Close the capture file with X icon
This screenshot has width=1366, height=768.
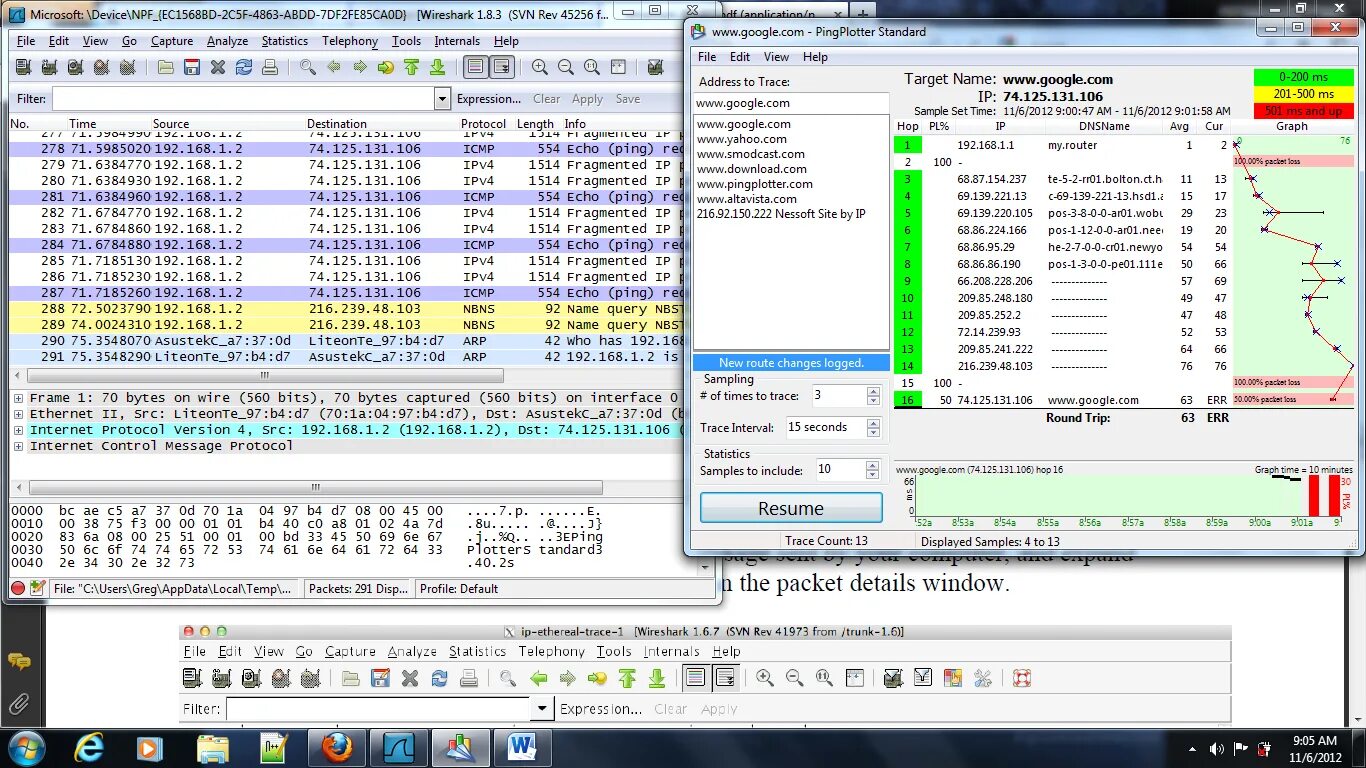point(218,67)
